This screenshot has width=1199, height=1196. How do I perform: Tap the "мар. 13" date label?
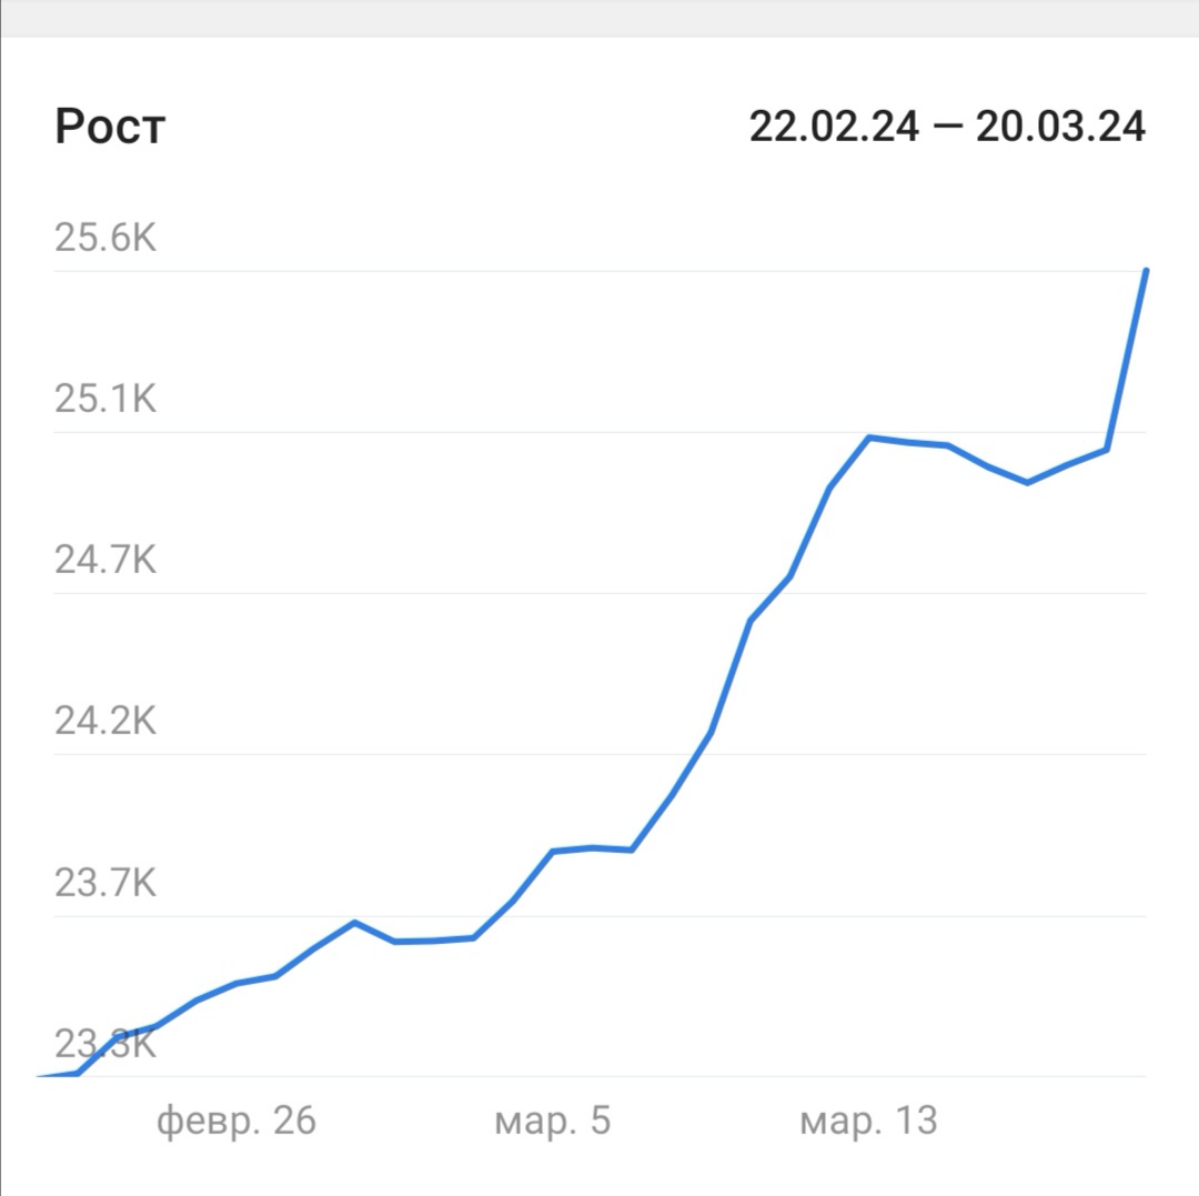[x=868, y=1121]
